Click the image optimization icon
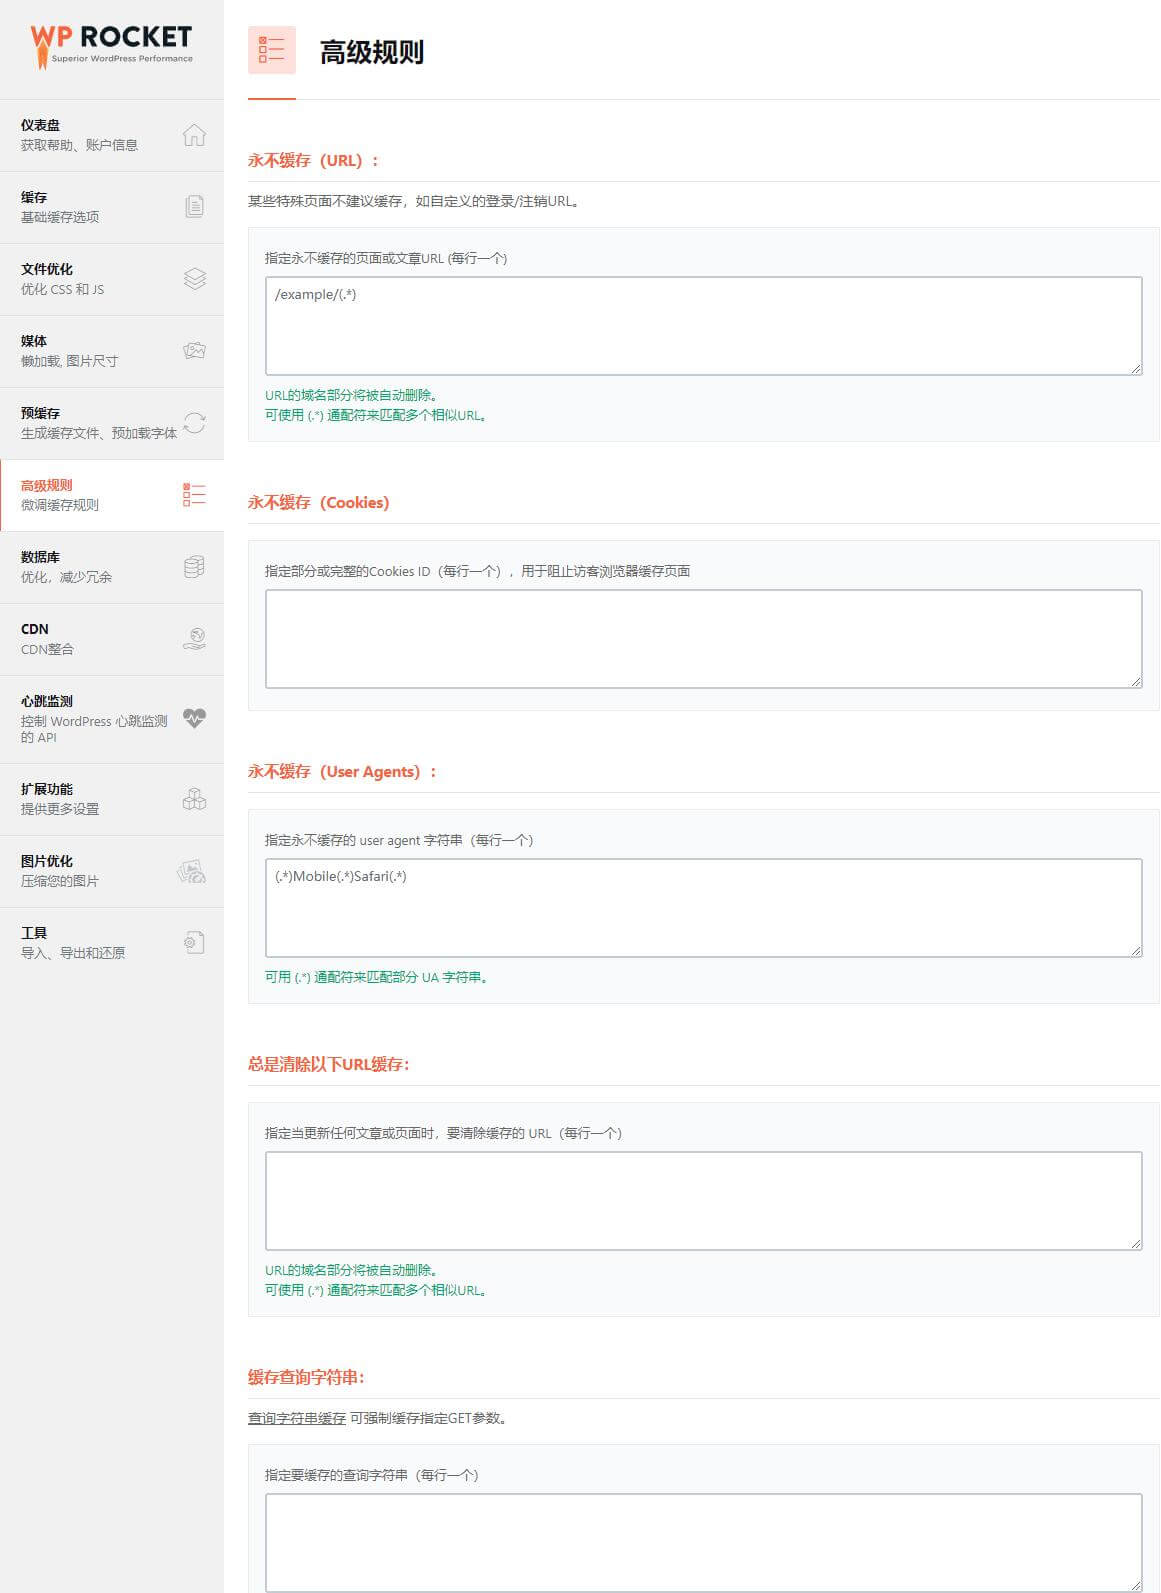The image size is (1161, 1593). [192, 871]
